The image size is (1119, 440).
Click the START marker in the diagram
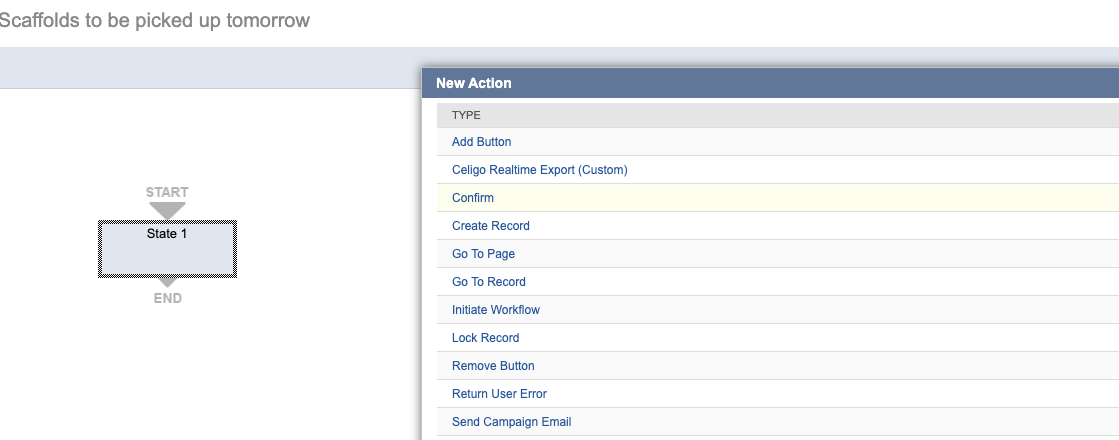click(x=167, y=193)
